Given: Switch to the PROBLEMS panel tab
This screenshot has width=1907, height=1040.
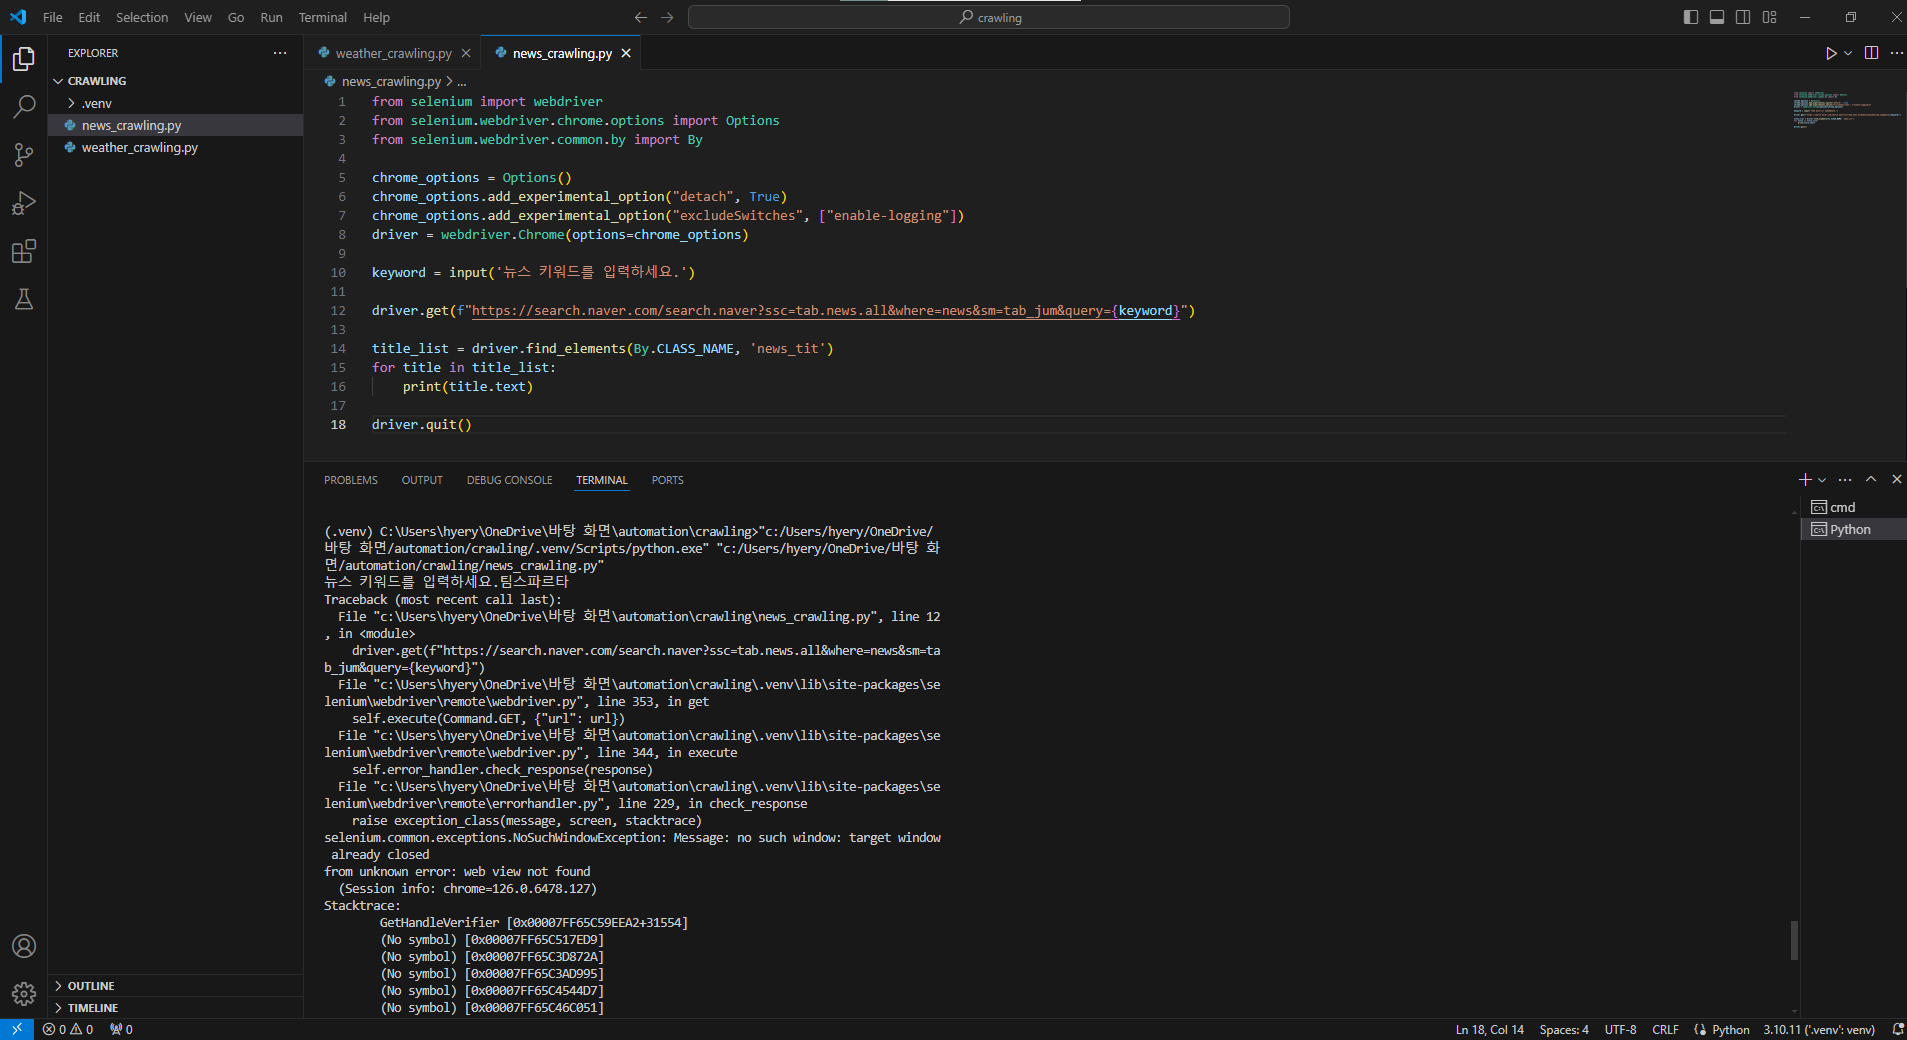Looking at the screenshot, I should tap(351, 480).
